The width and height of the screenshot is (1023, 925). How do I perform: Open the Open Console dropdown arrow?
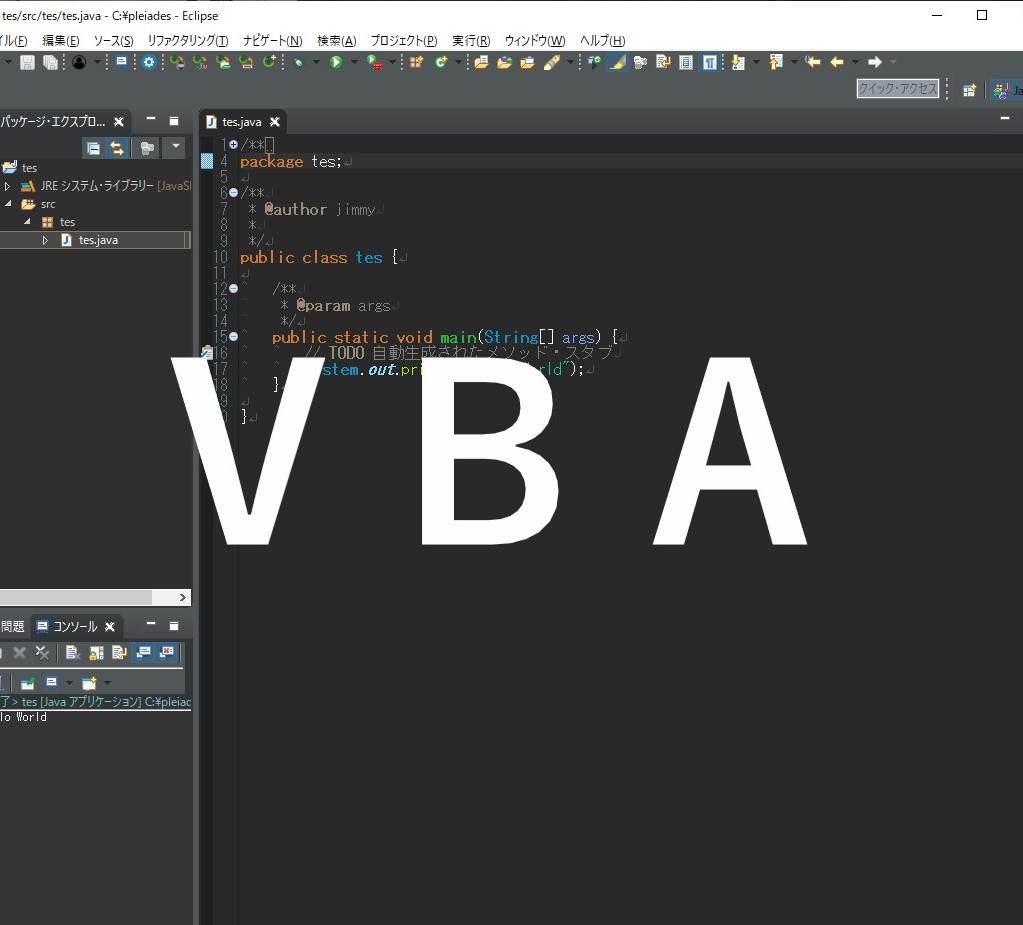(x=107, y=683)
